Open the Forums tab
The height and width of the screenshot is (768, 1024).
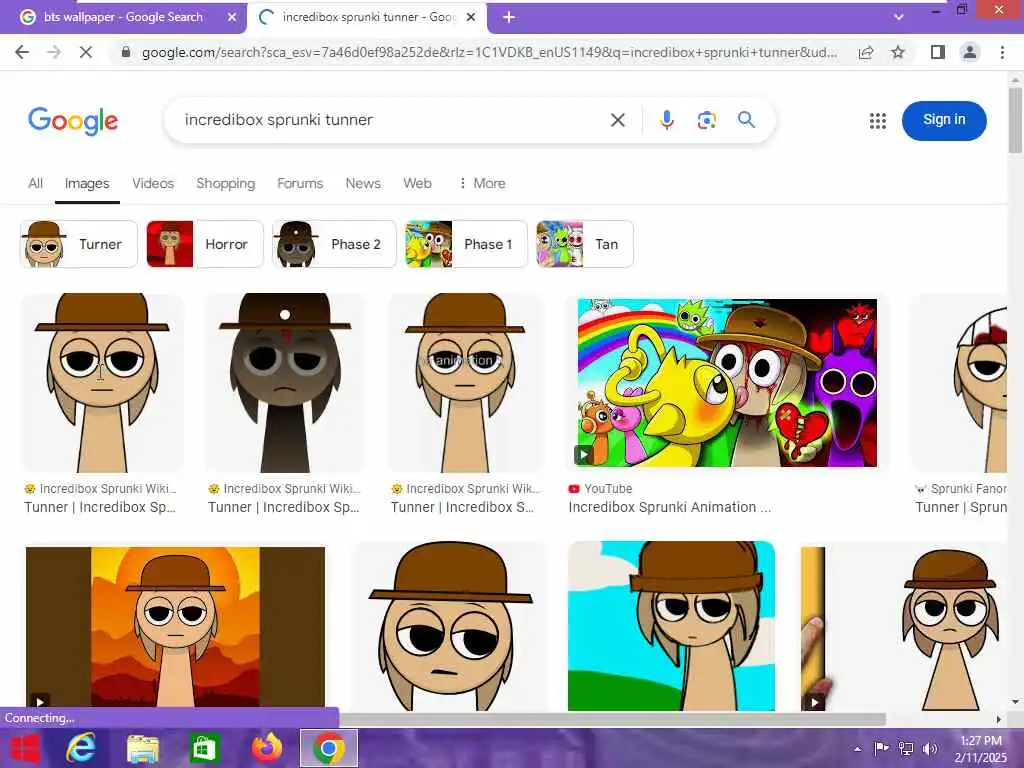pyautogui.click(x=300, y=184)
